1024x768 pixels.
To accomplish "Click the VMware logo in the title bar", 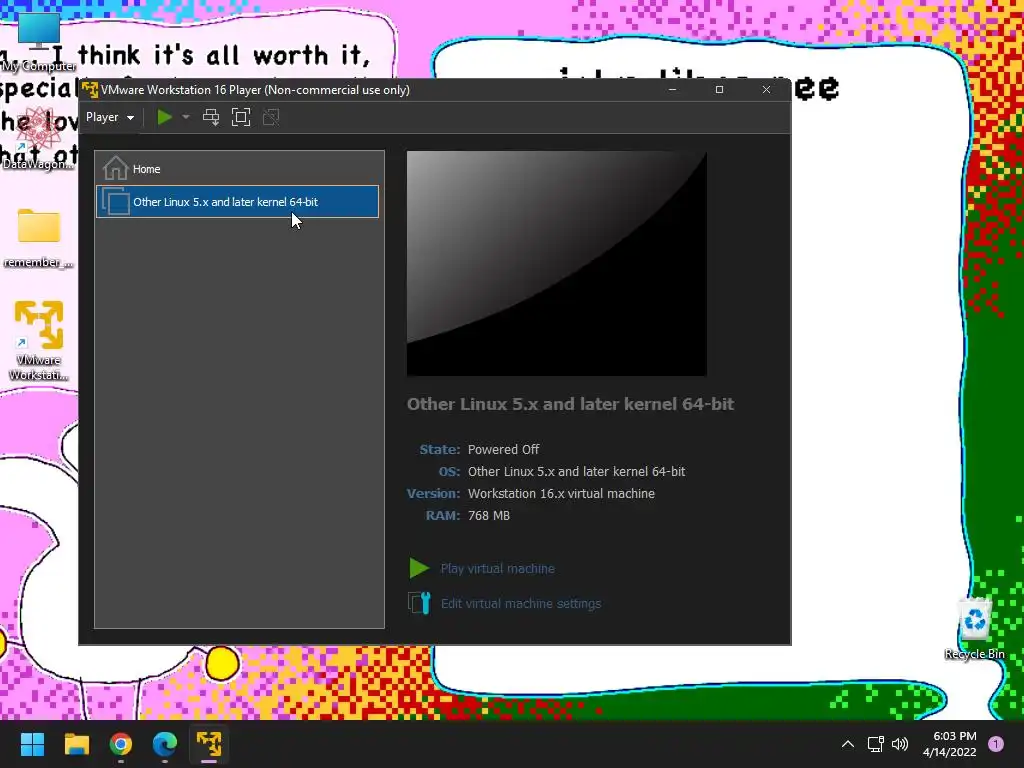I will (x=90, y=89).
